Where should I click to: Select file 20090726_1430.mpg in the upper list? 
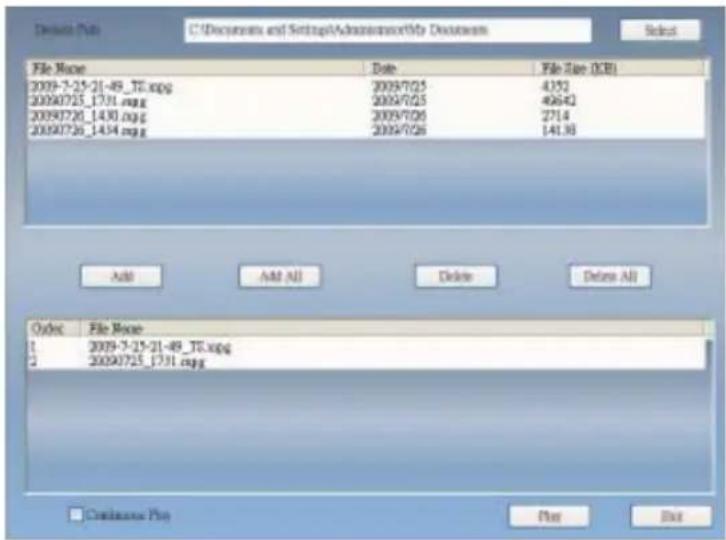(366, 116)
